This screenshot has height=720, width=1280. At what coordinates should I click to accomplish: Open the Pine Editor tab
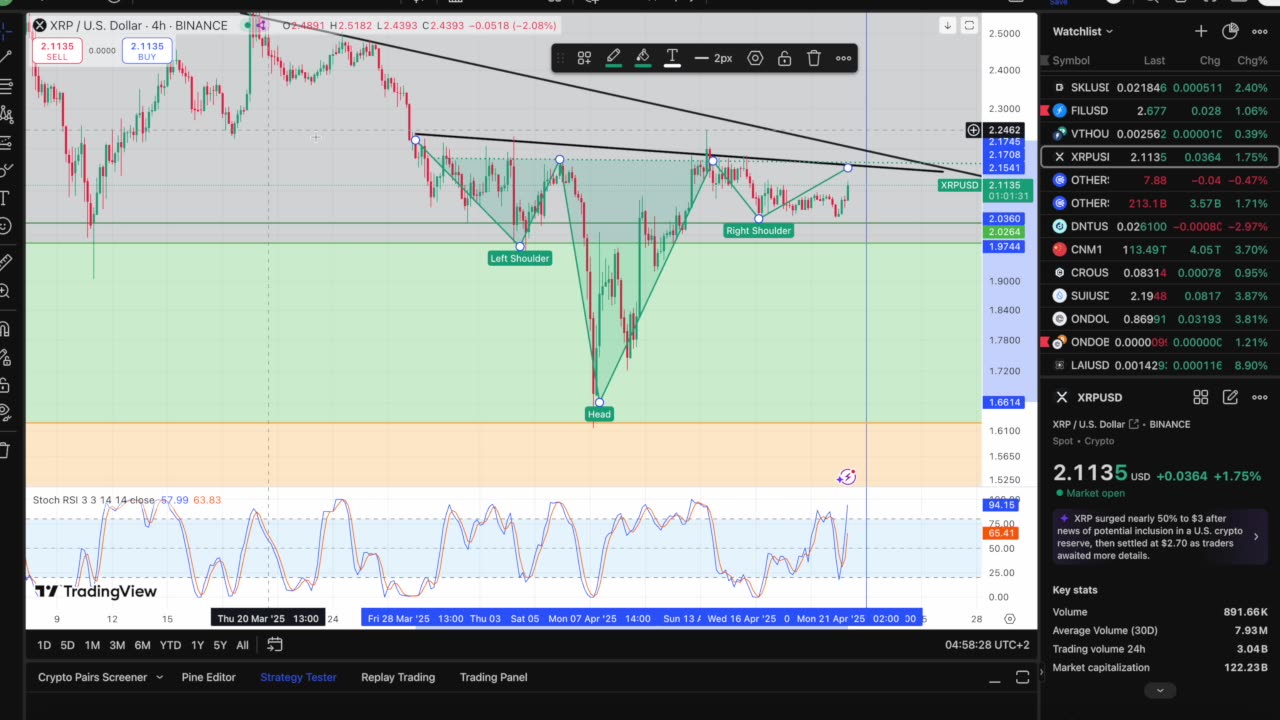tap(208, 677)
